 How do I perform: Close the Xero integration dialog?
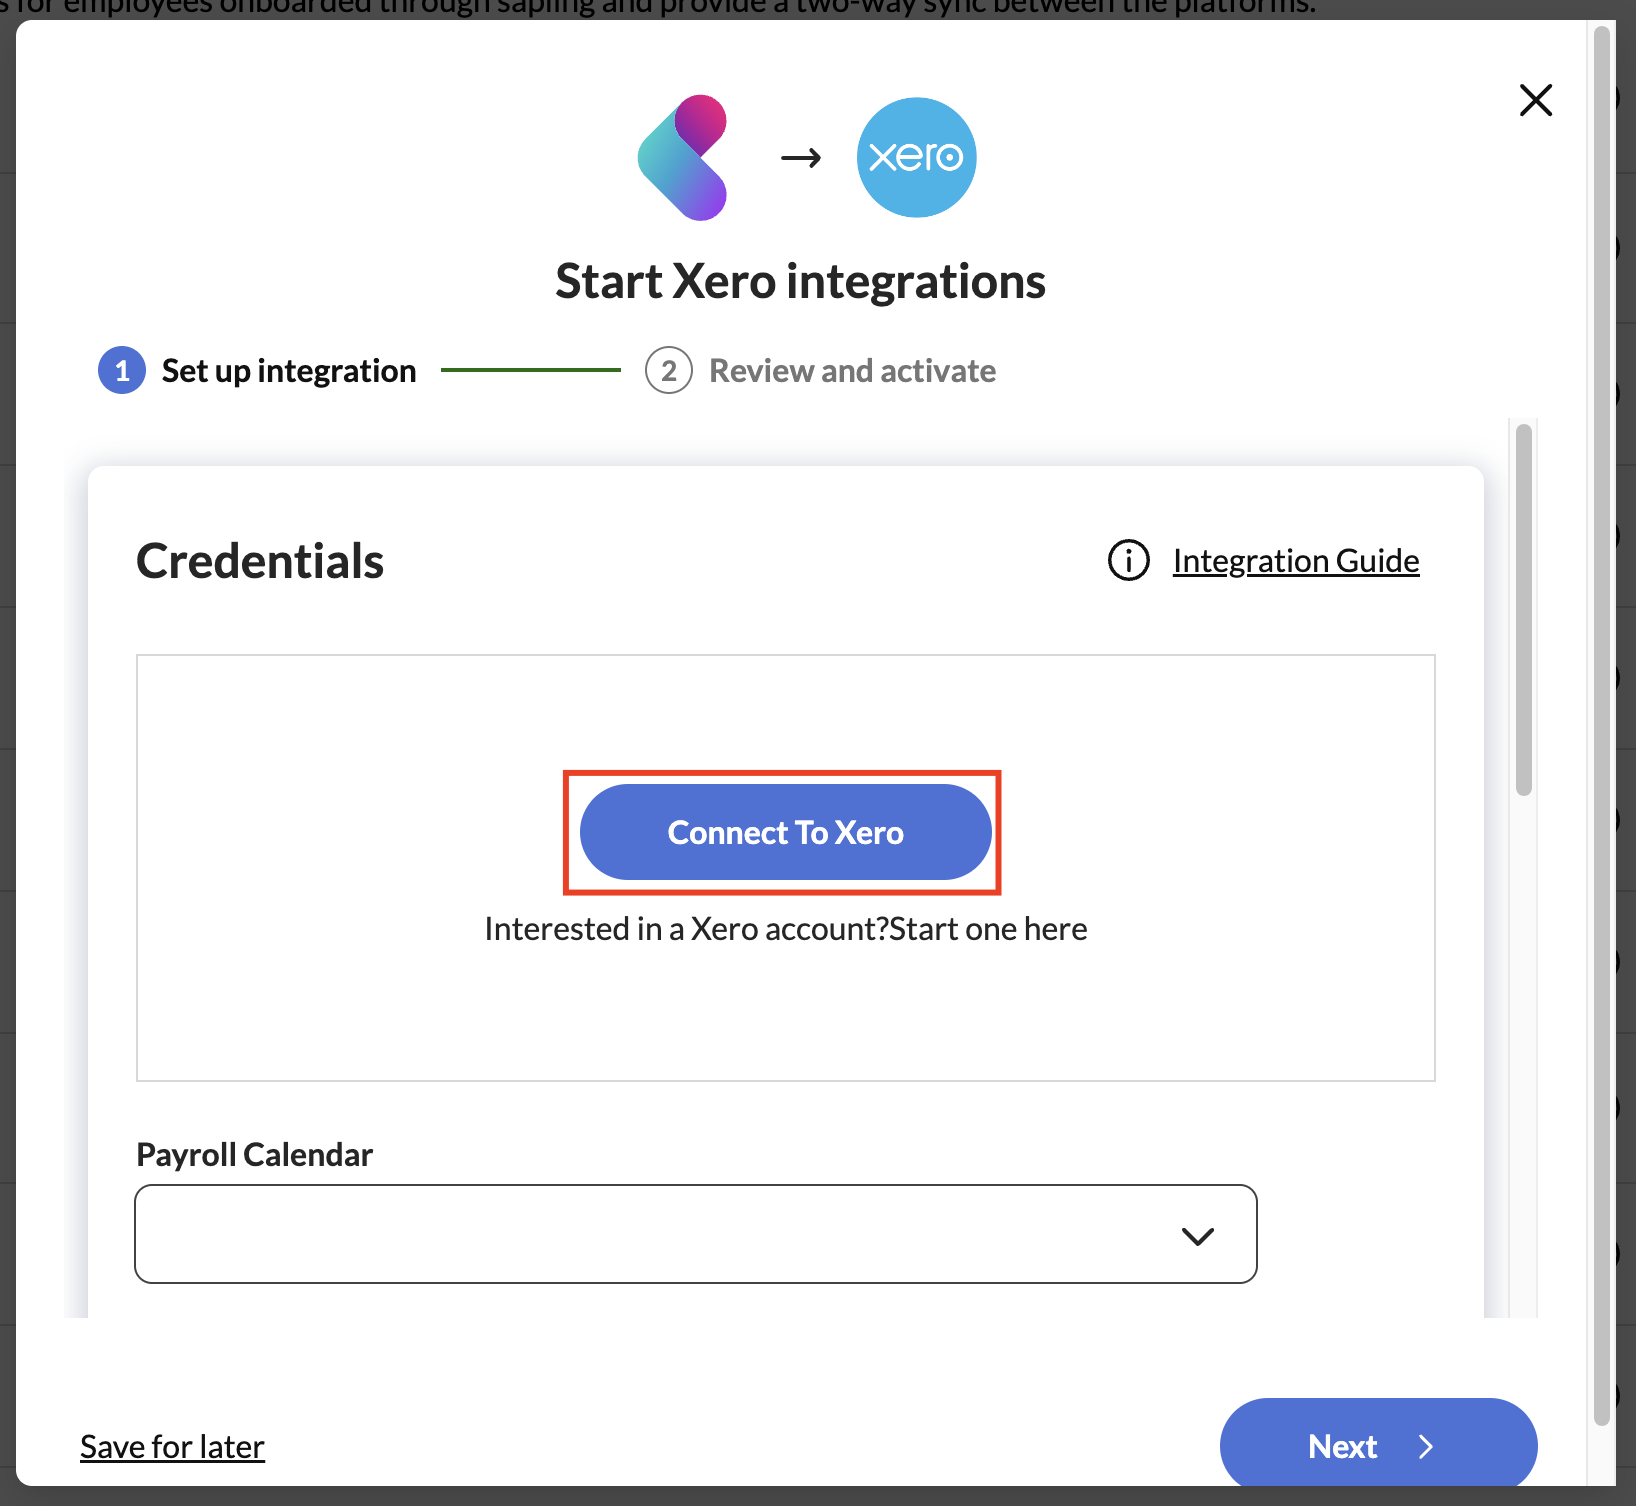[x=1535, y=100]
